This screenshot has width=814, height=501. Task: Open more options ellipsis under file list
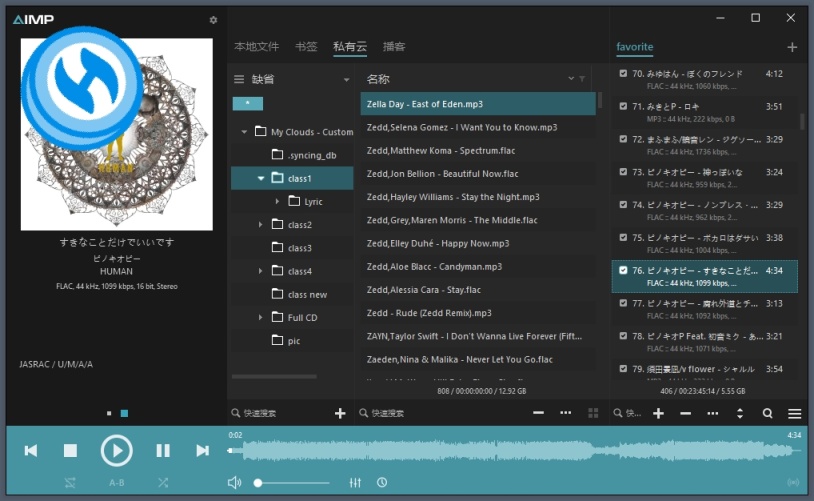point(566,413)
